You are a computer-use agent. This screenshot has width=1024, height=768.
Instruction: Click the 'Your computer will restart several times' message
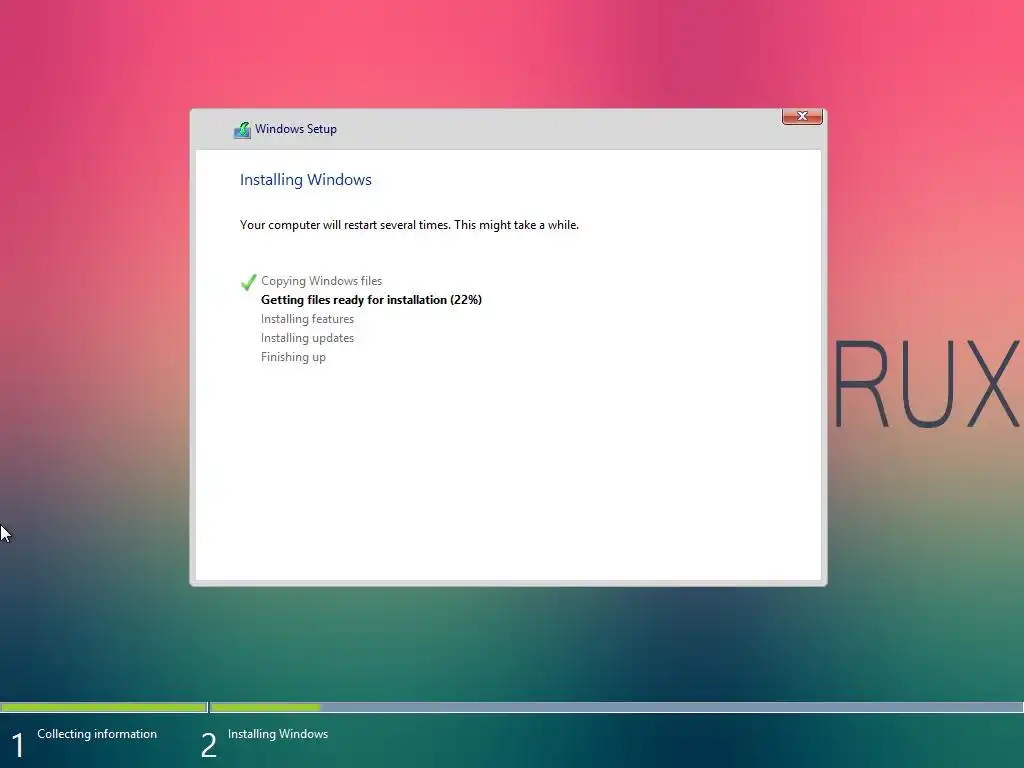coord(409,225)
